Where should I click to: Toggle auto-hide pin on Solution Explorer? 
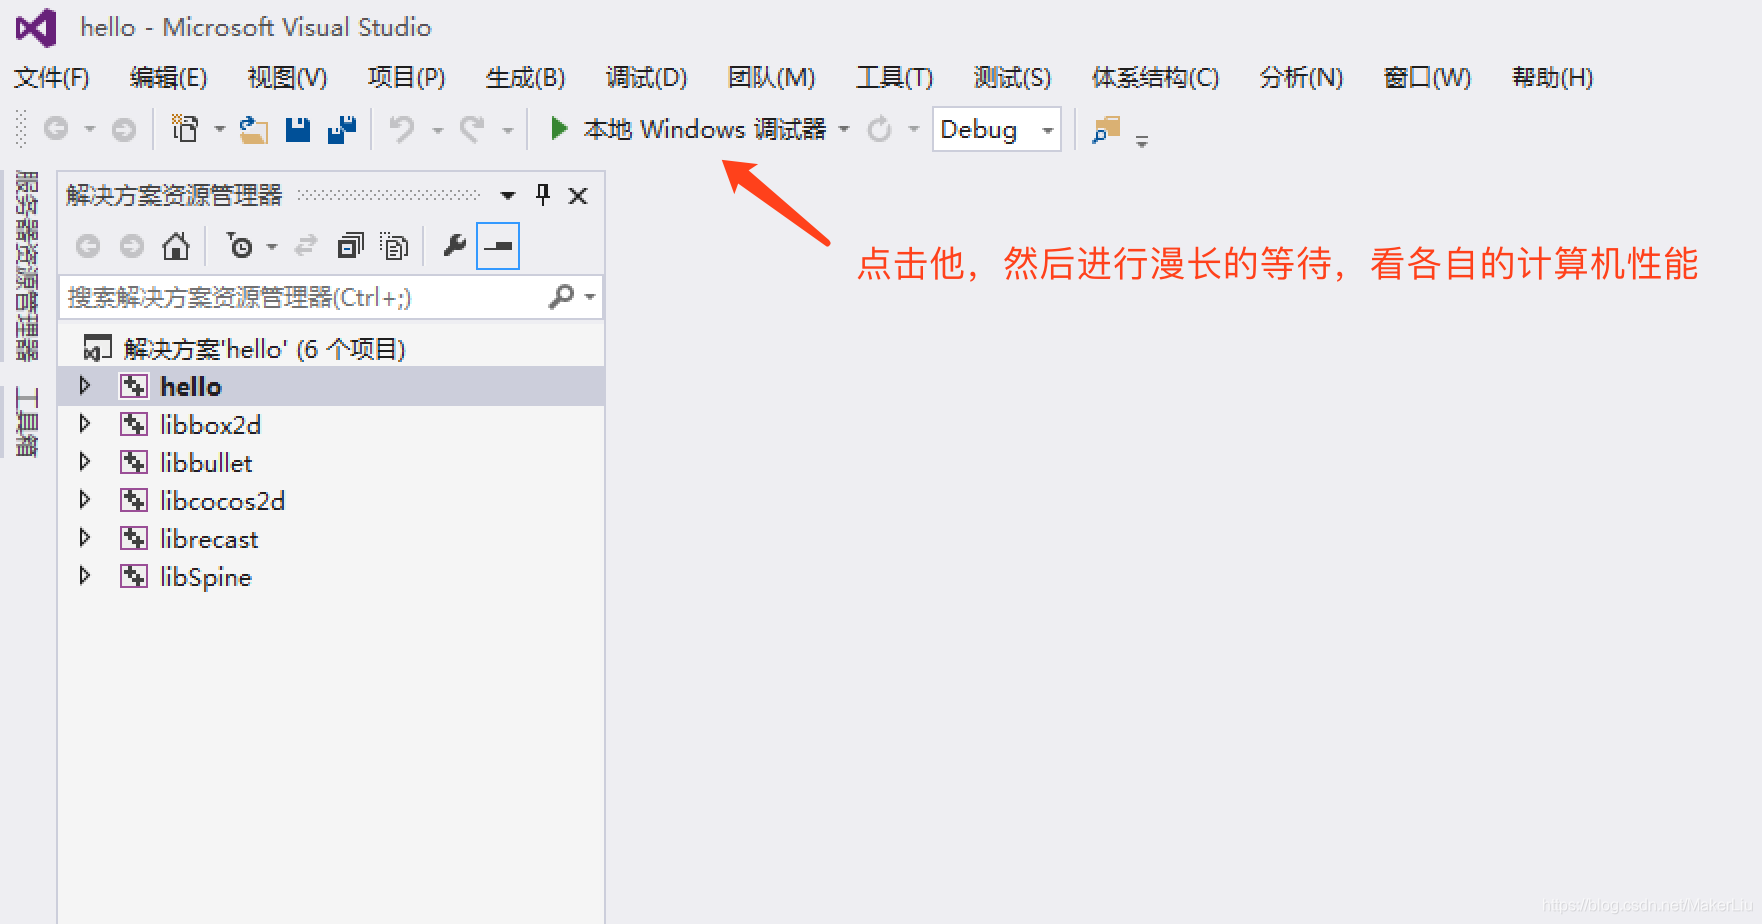pyautogui.click(x=543, y=195)
